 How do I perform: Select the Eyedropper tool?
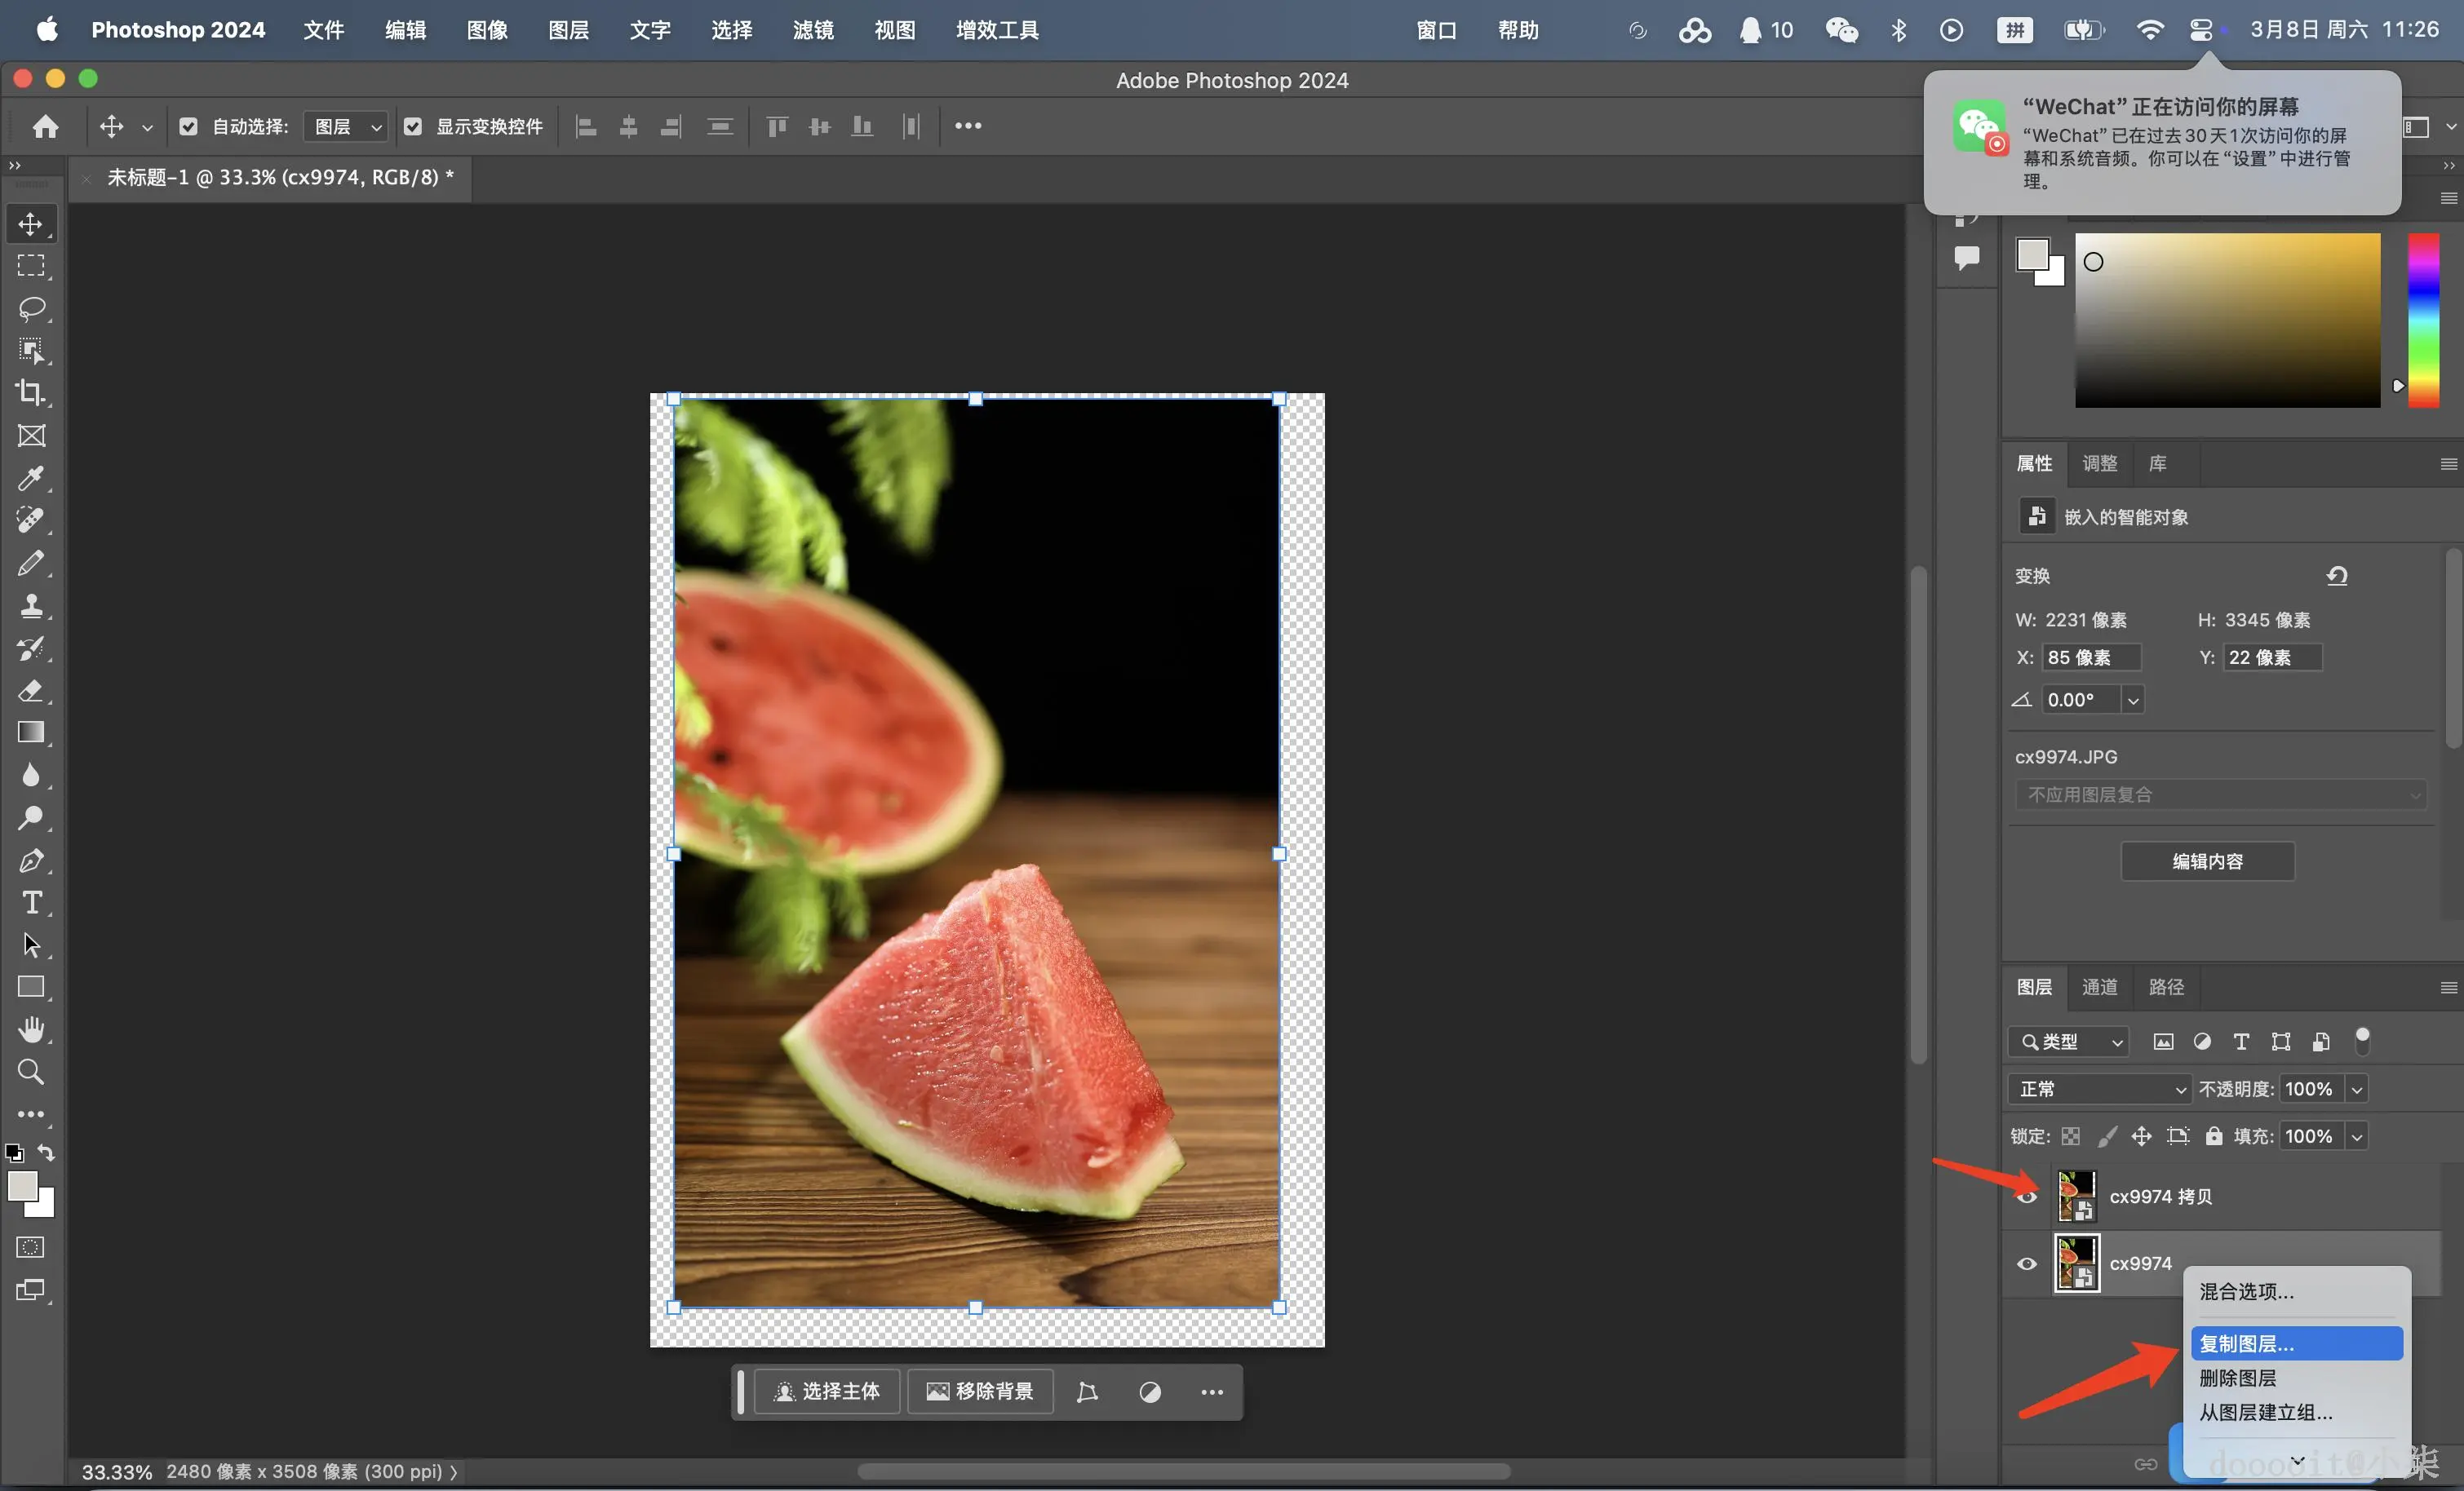(31, 478)
